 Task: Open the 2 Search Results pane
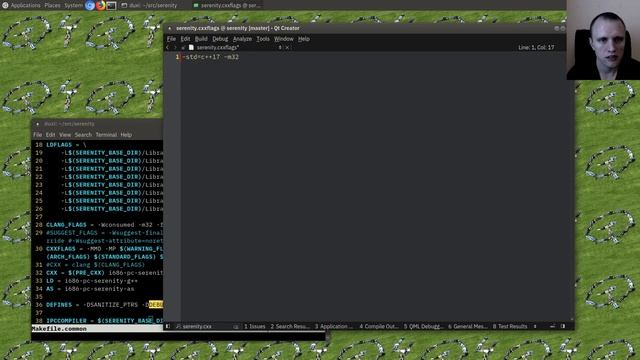[290, 326]
